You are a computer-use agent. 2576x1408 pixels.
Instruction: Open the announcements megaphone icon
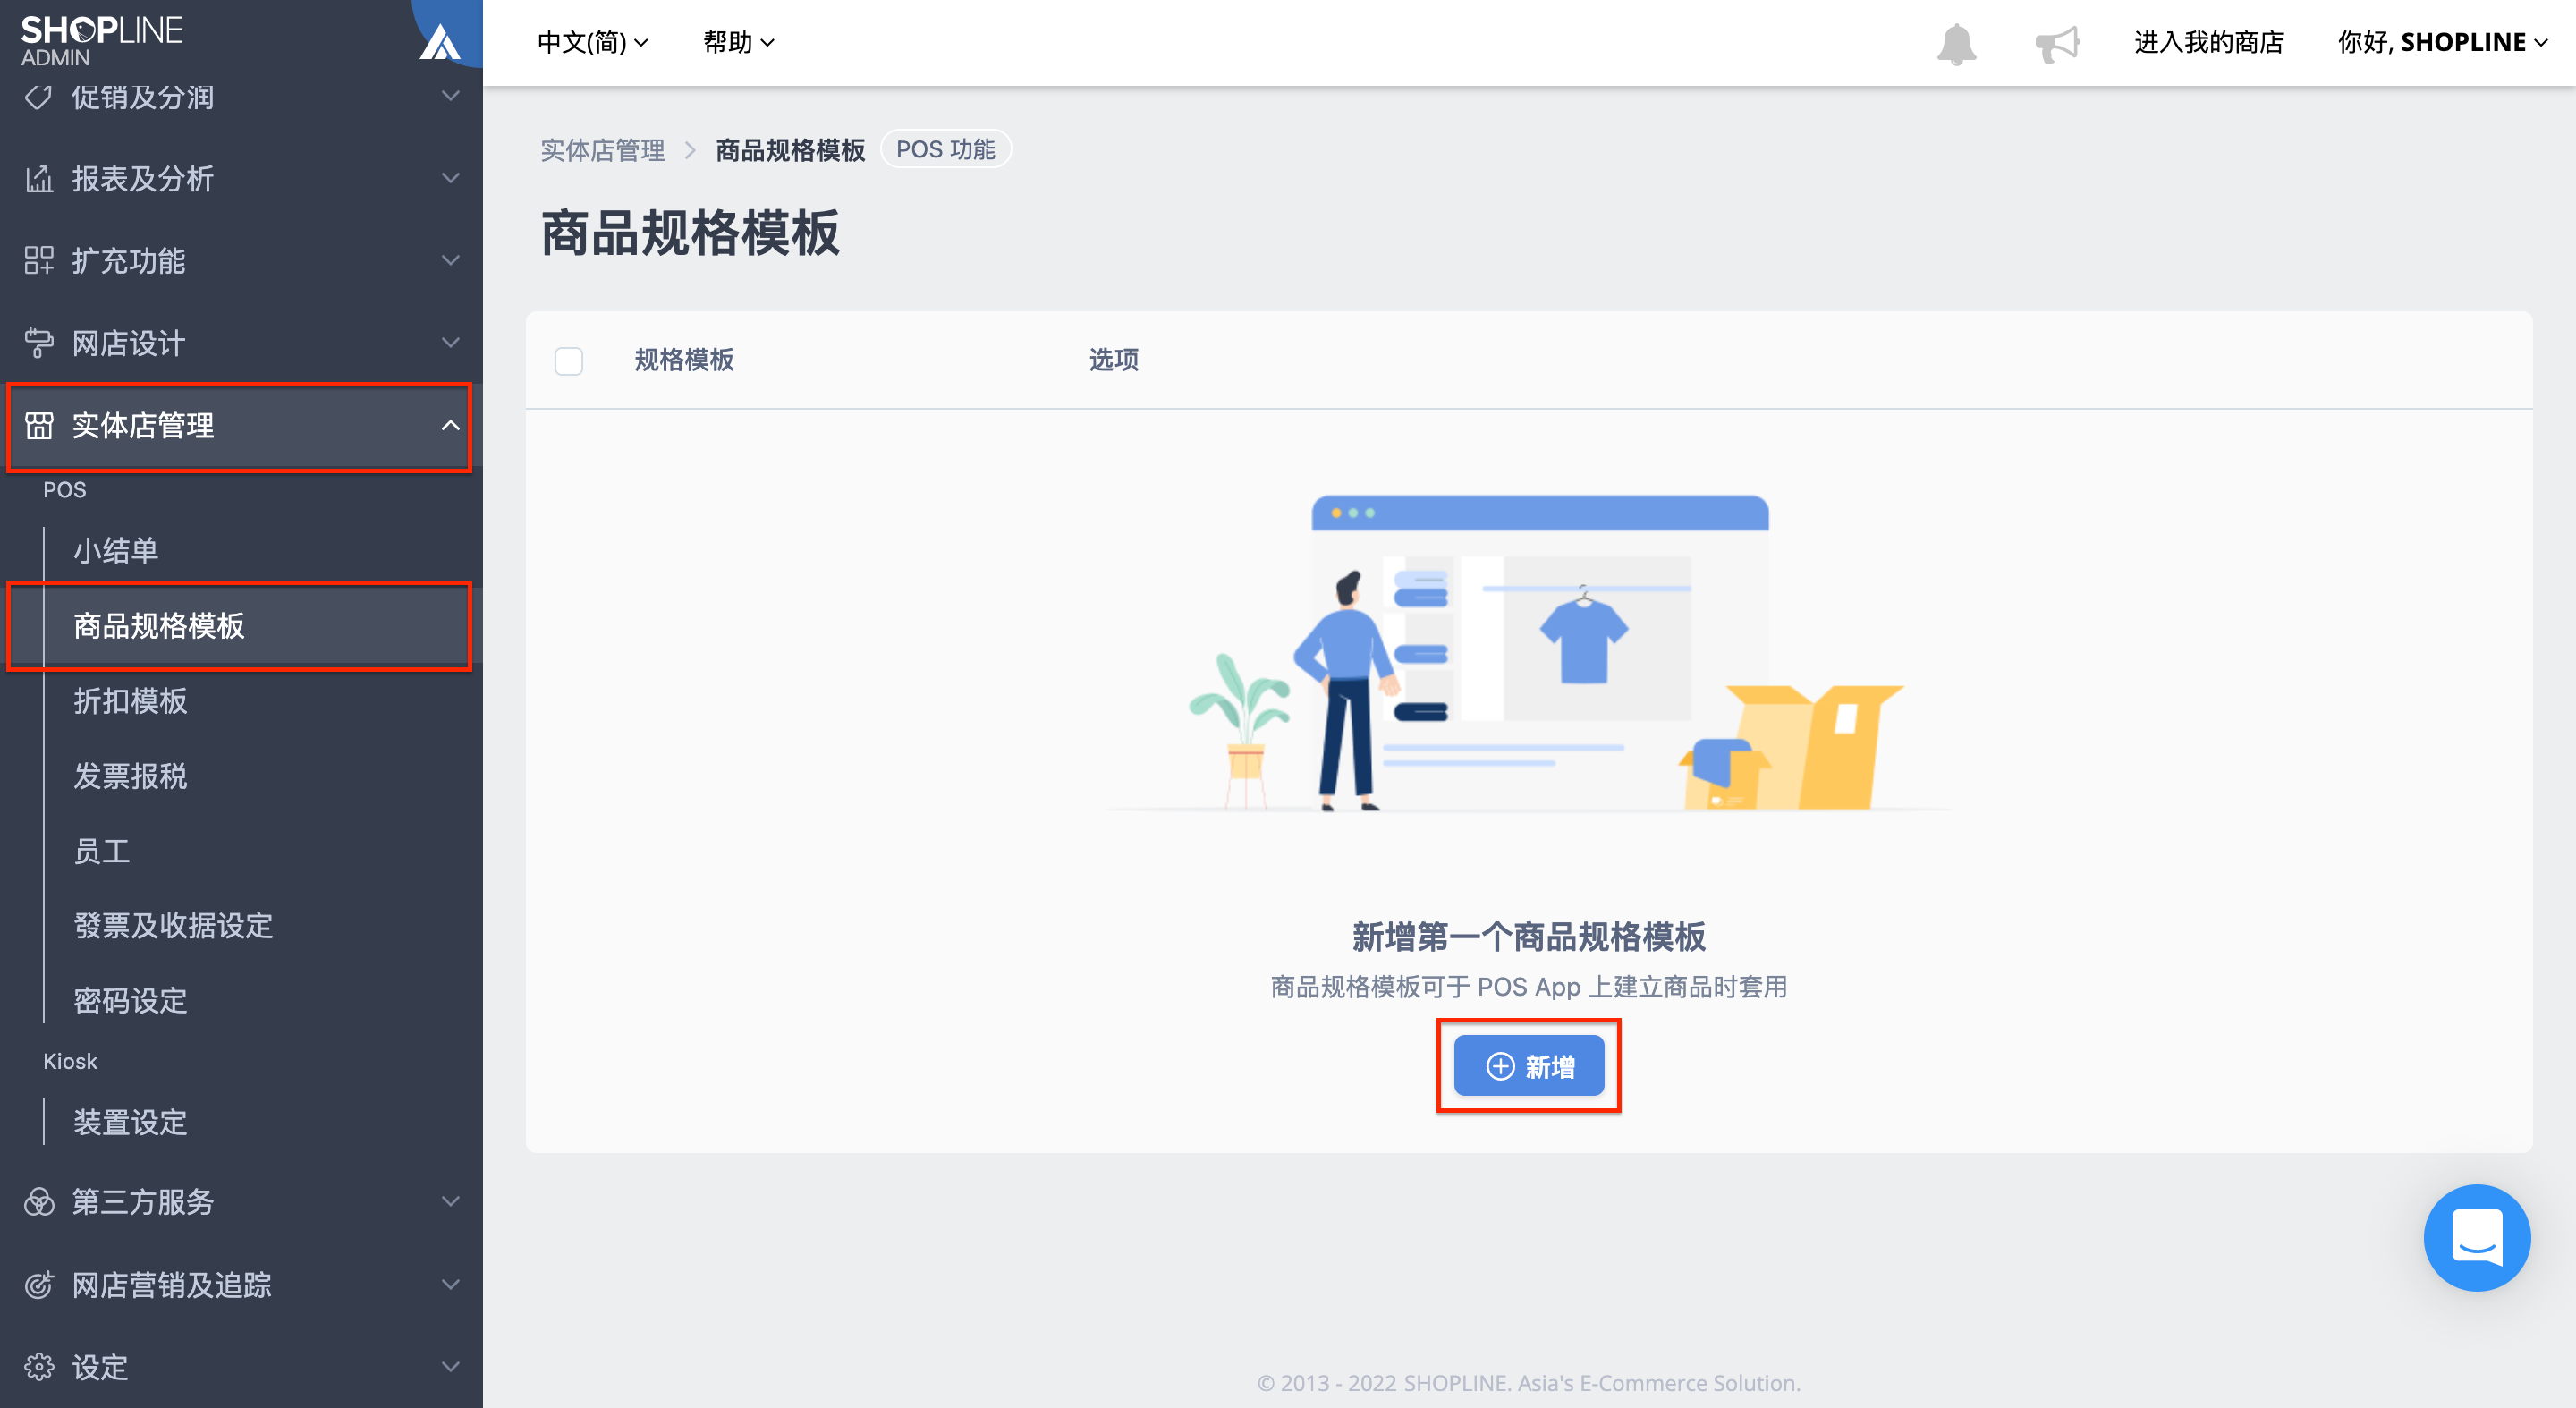[x=2056, y=43]
